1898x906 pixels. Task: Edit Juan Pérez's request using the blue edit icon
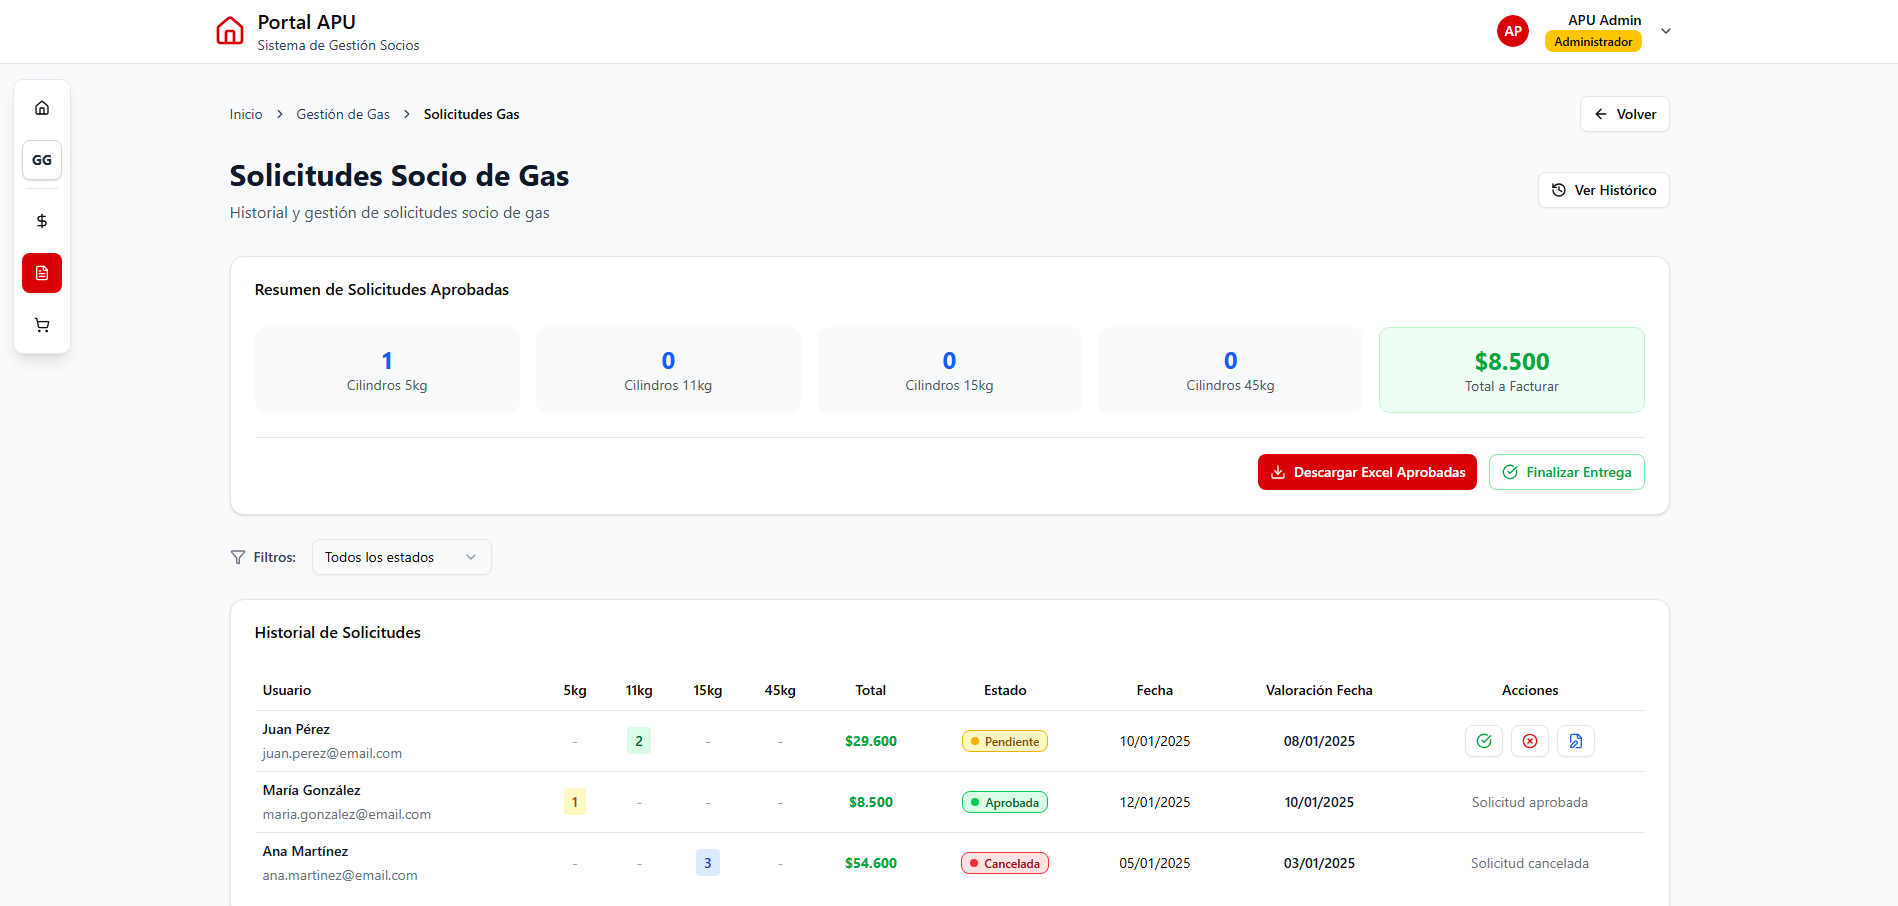click(1576, 741)
